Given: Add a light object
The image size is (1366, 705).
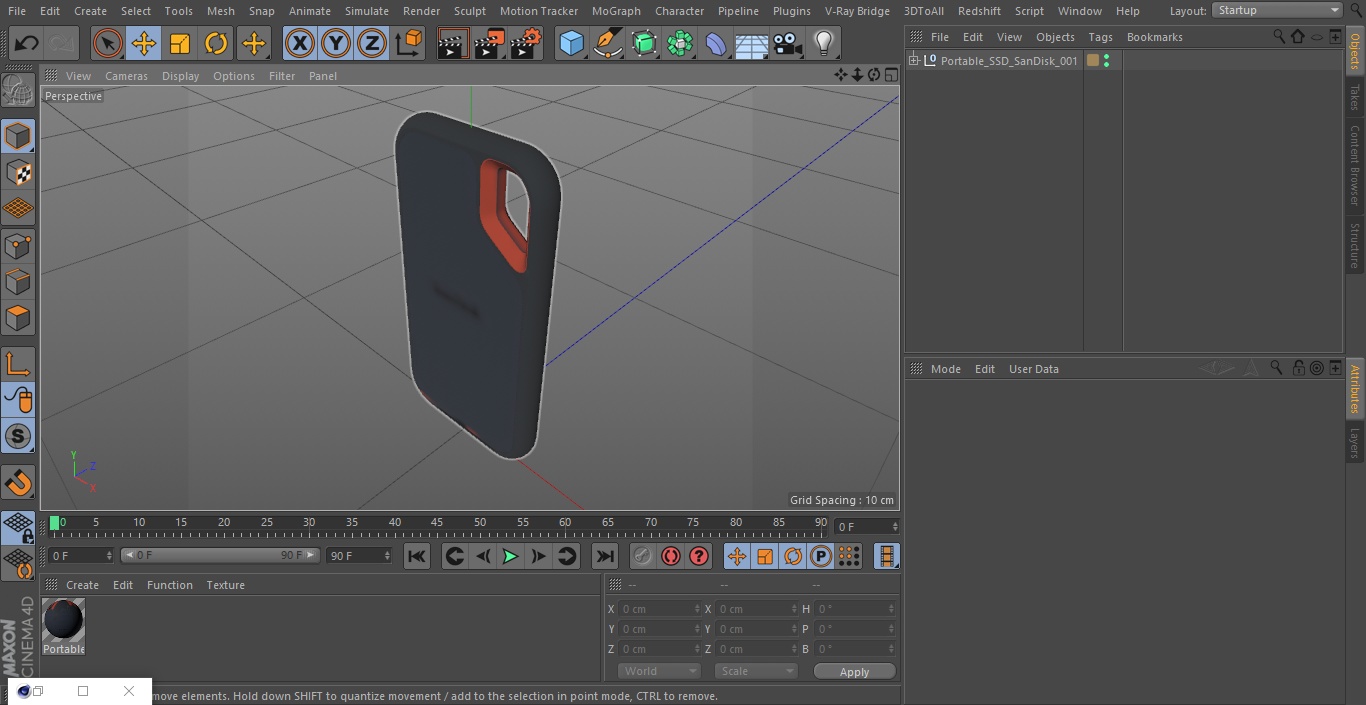Looking at the screenshot, I should click(823, 44).
